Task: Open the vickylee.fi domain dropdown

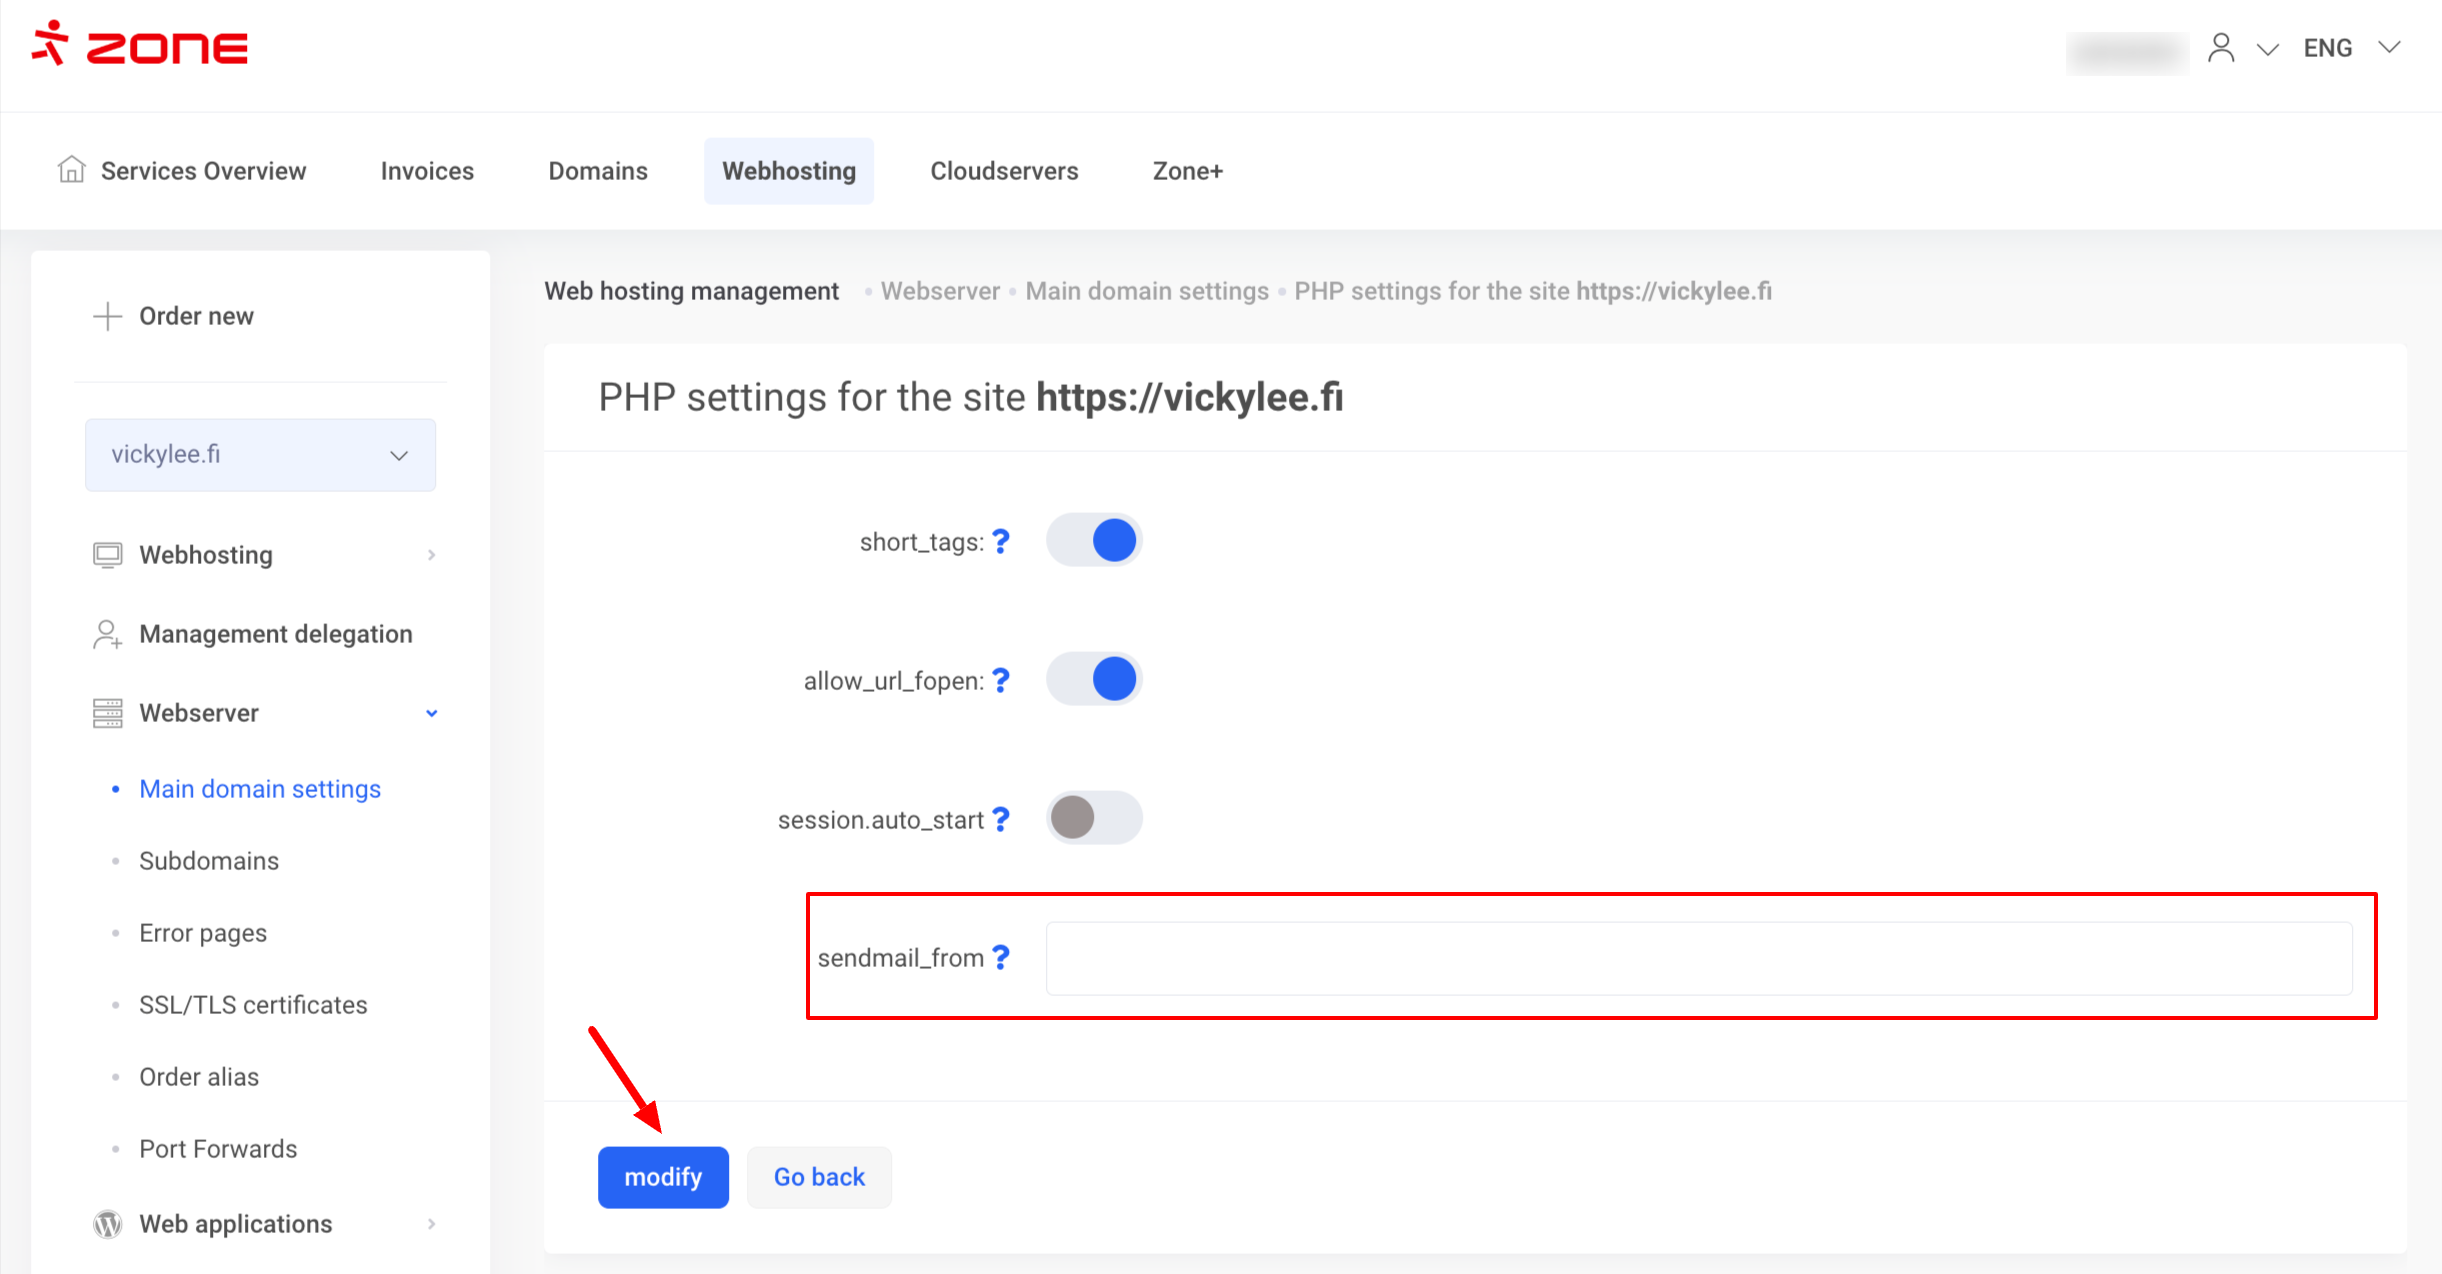Action: [260, 455]
